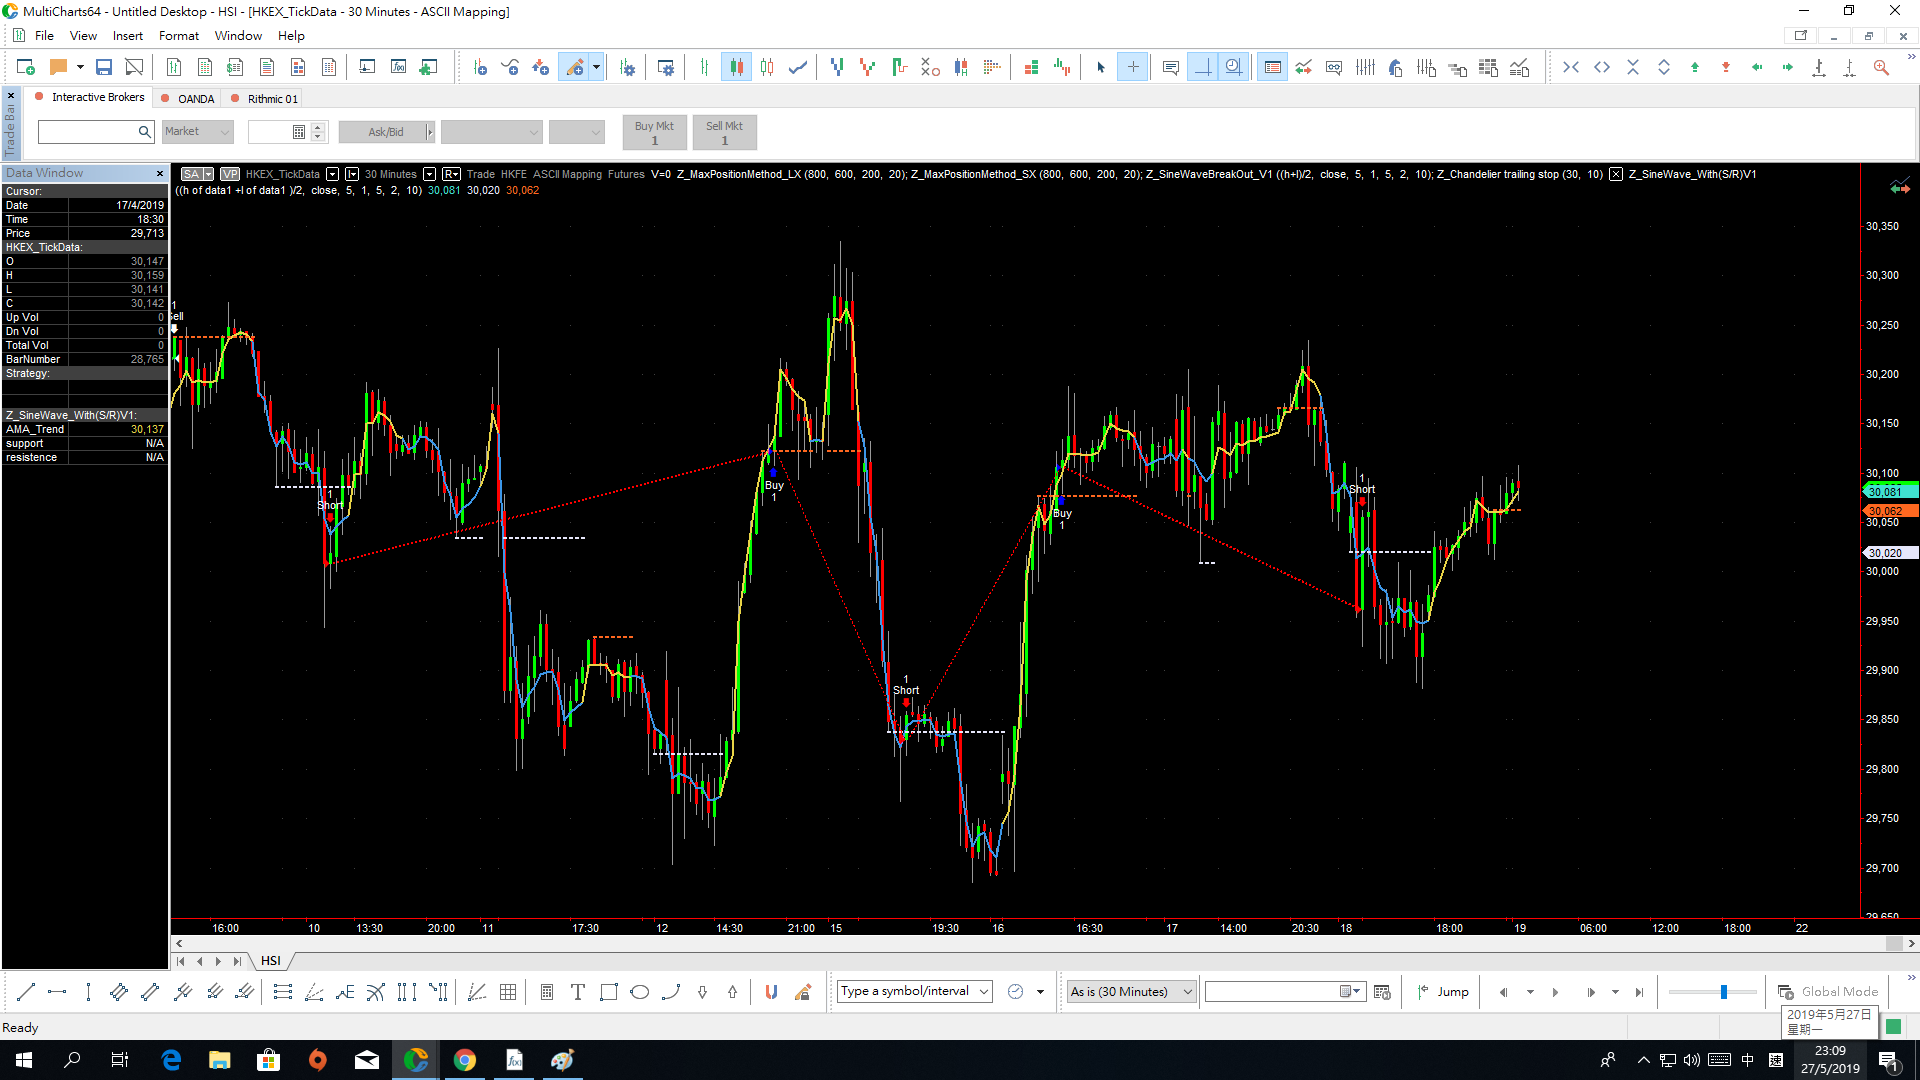Open the Market order type dropdown

coord(198,132)
